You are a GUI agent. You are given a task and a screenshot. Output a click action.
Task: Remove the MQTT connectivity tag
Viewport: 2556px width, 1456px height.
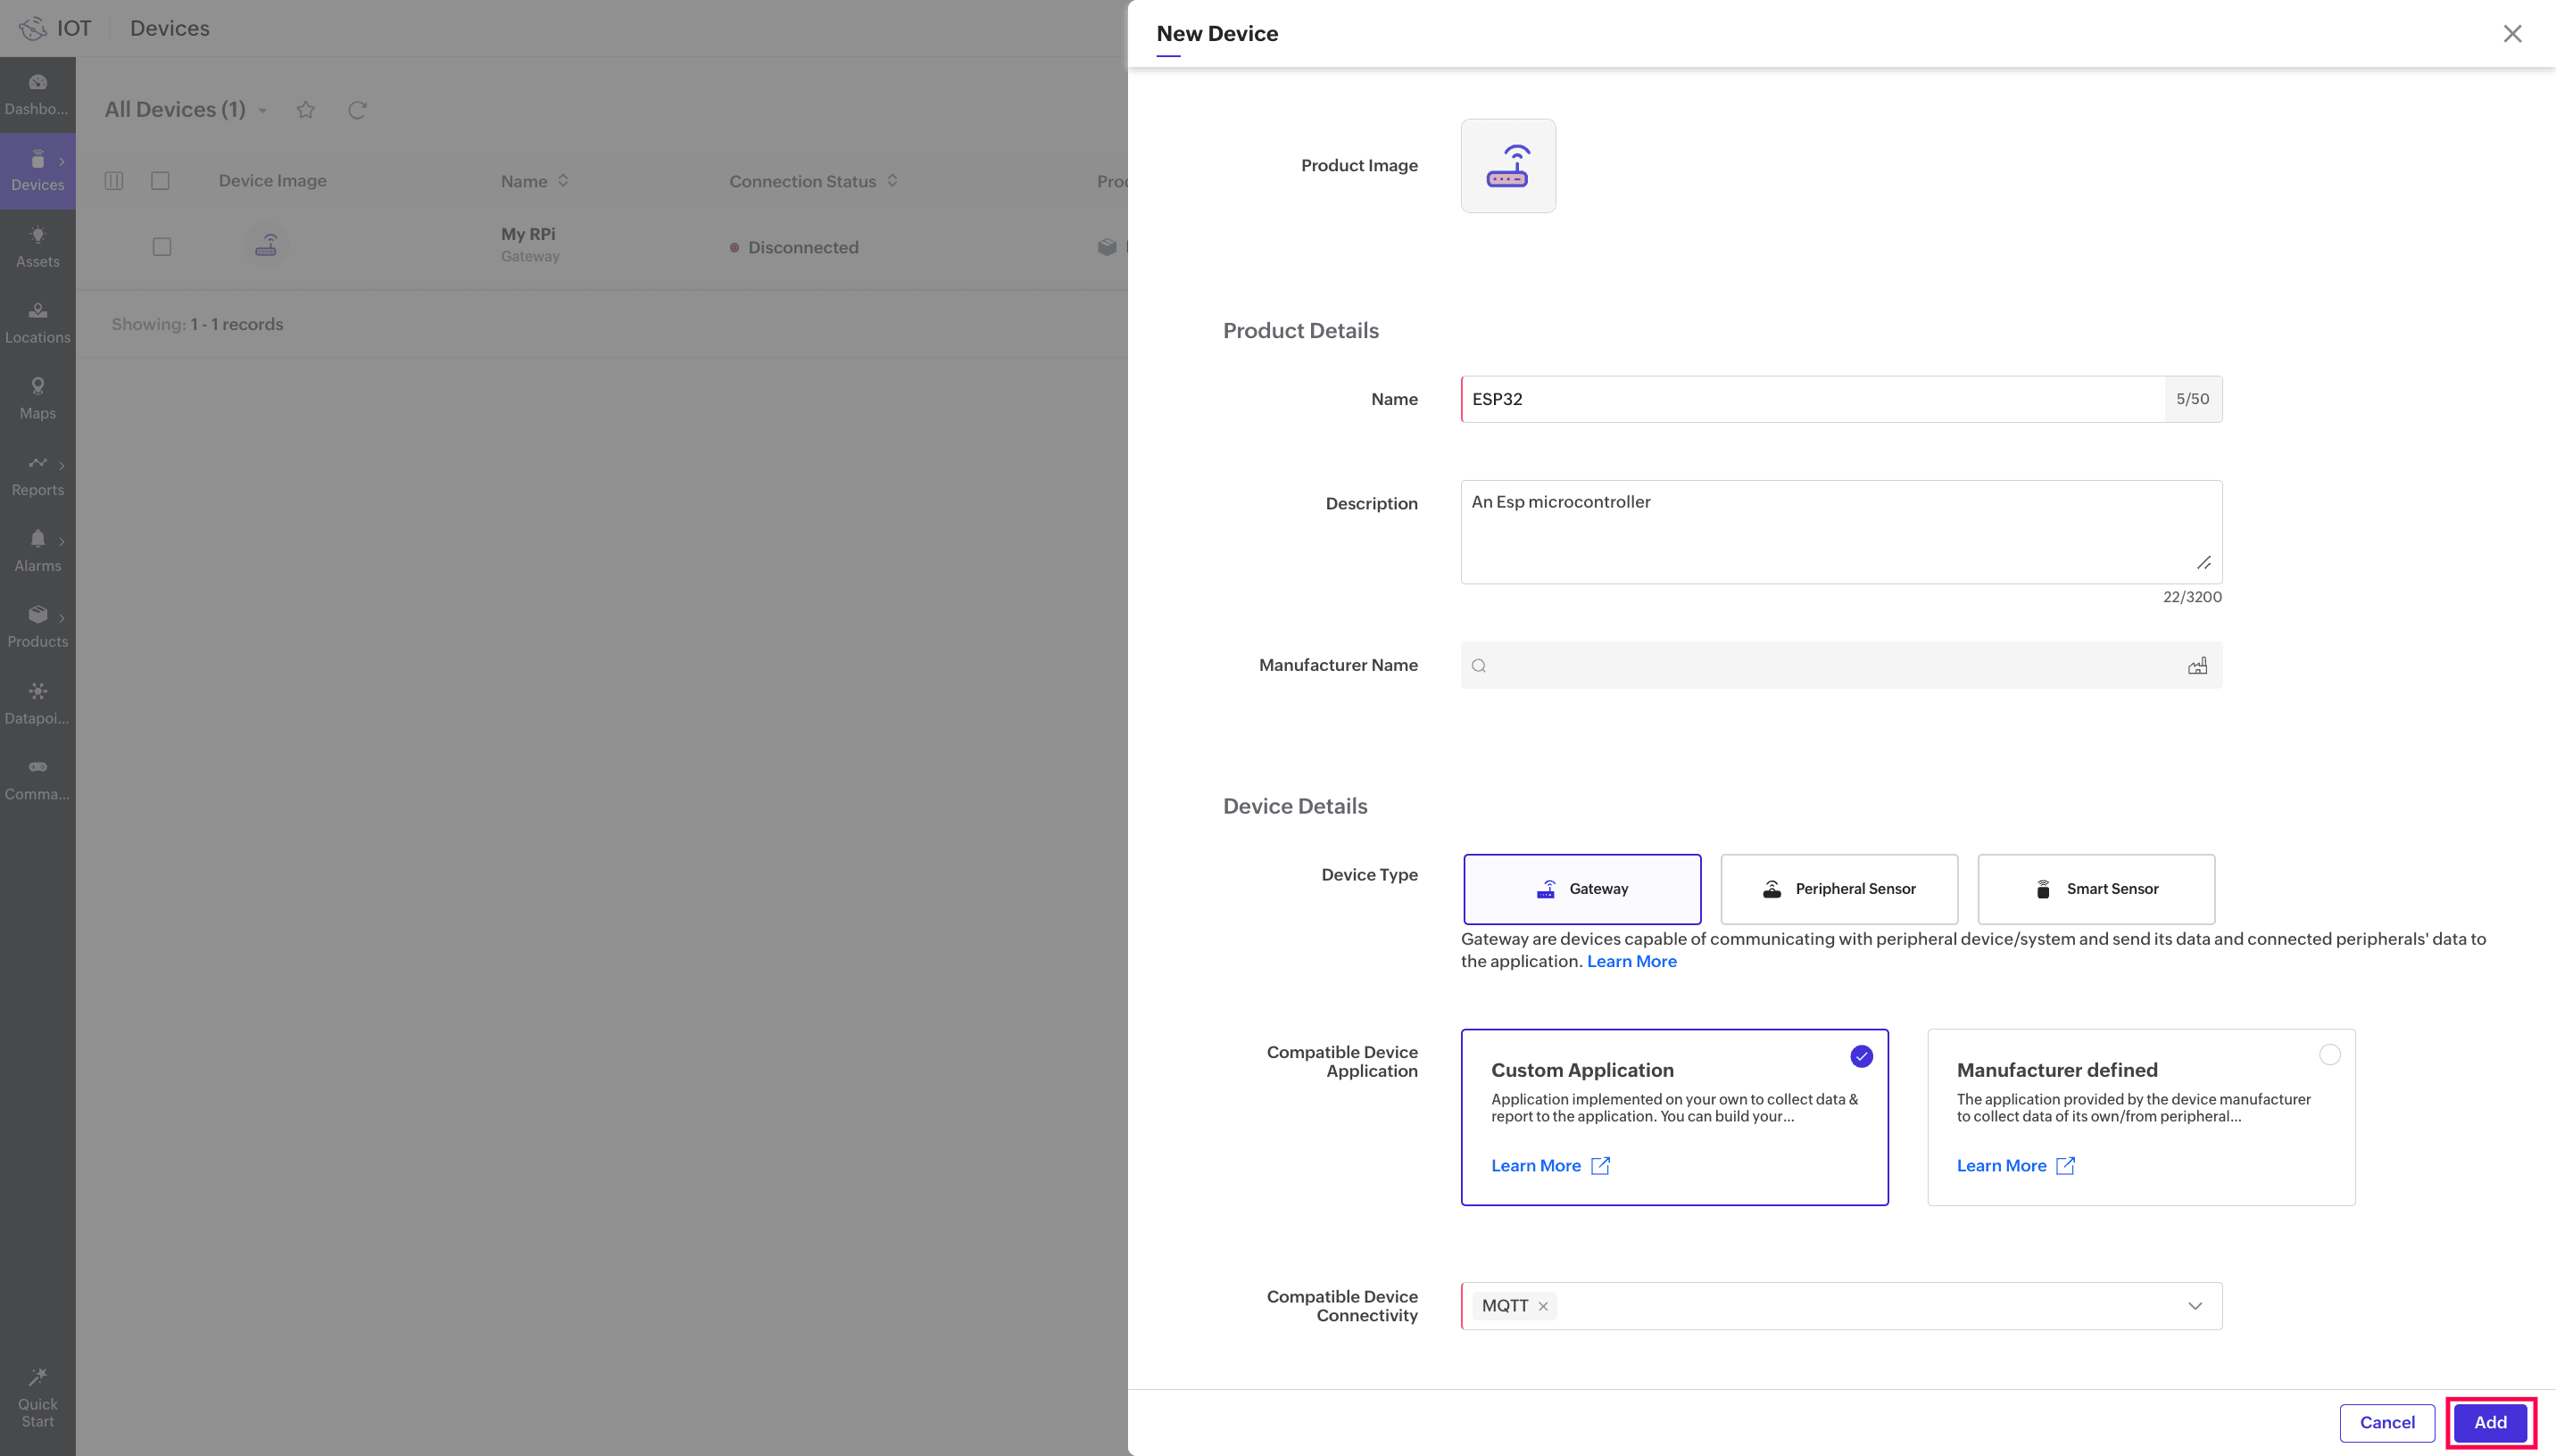pyautogui.click(x=1543, y=1306)
